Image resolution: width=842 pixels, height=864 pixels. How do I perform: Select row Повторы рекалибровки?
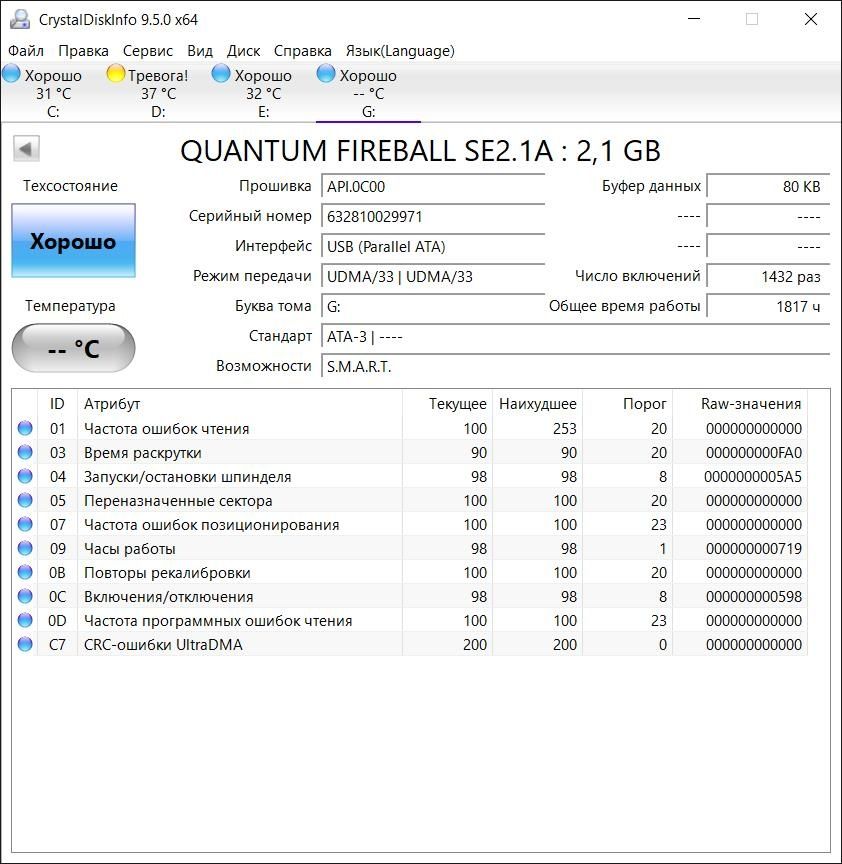tap(411, 573)
